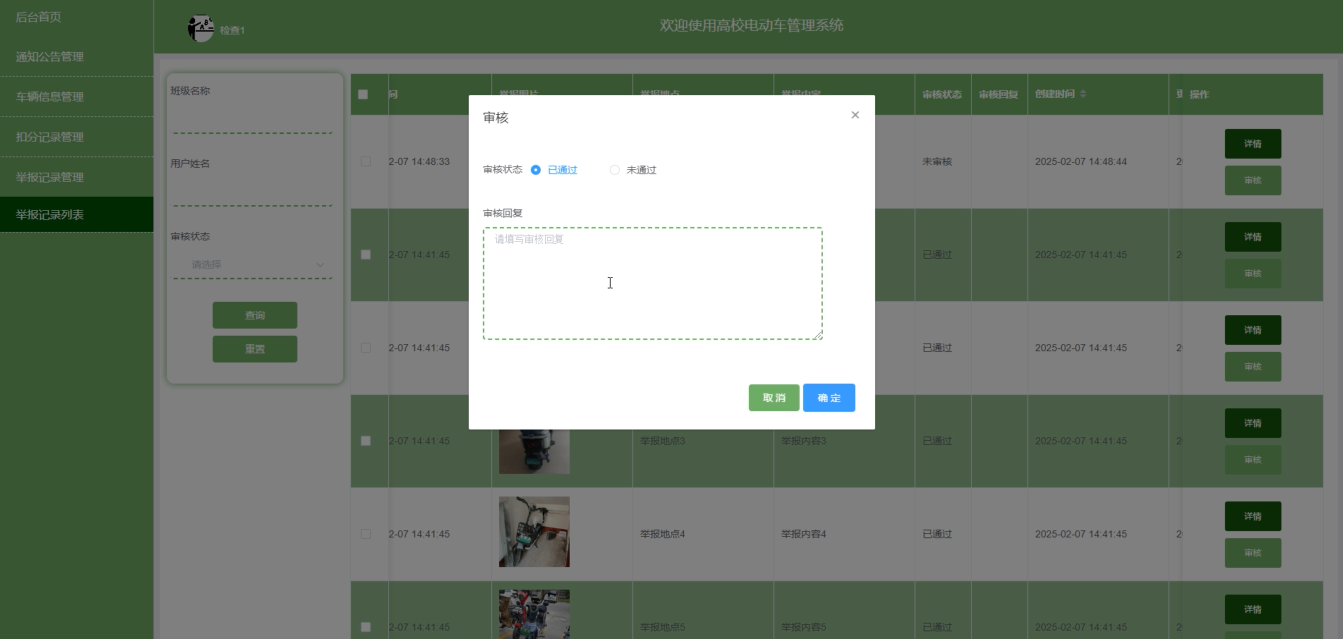The width and height of the screenshot is (1343, 639).
Task: Click the 审核回复 column header
Action: (x=998, y=95)
